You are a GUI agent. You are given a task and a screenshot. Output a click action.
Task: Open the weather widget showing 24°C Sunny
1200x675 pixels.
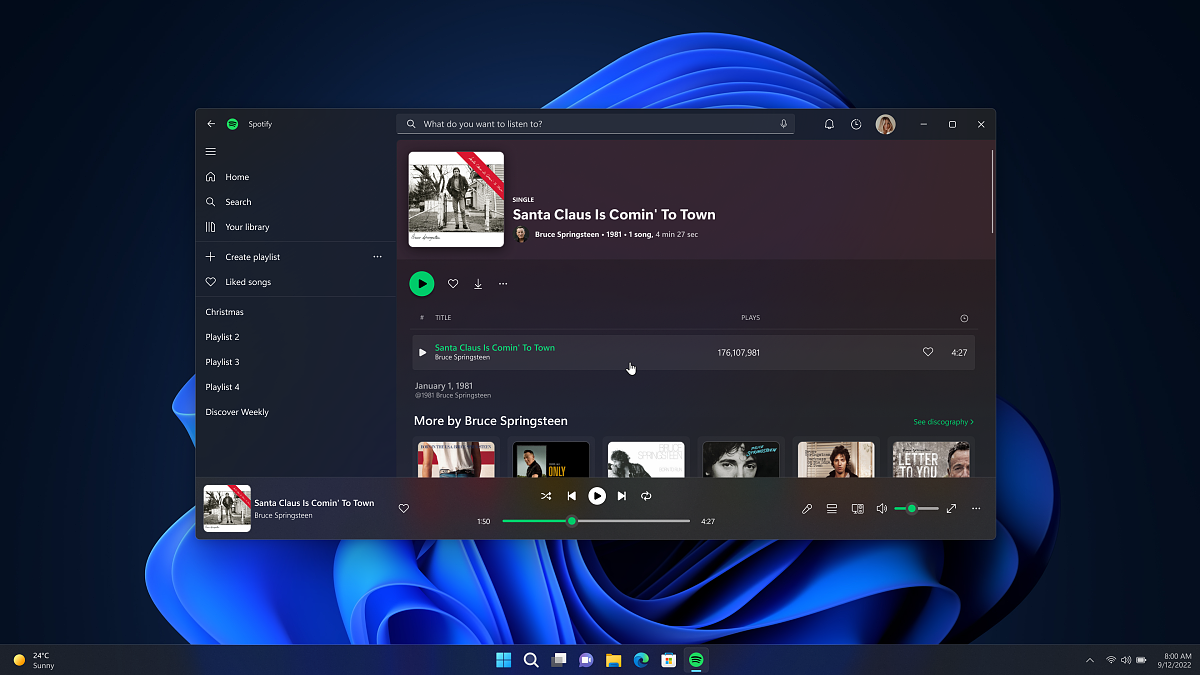[x=34, y=660]
